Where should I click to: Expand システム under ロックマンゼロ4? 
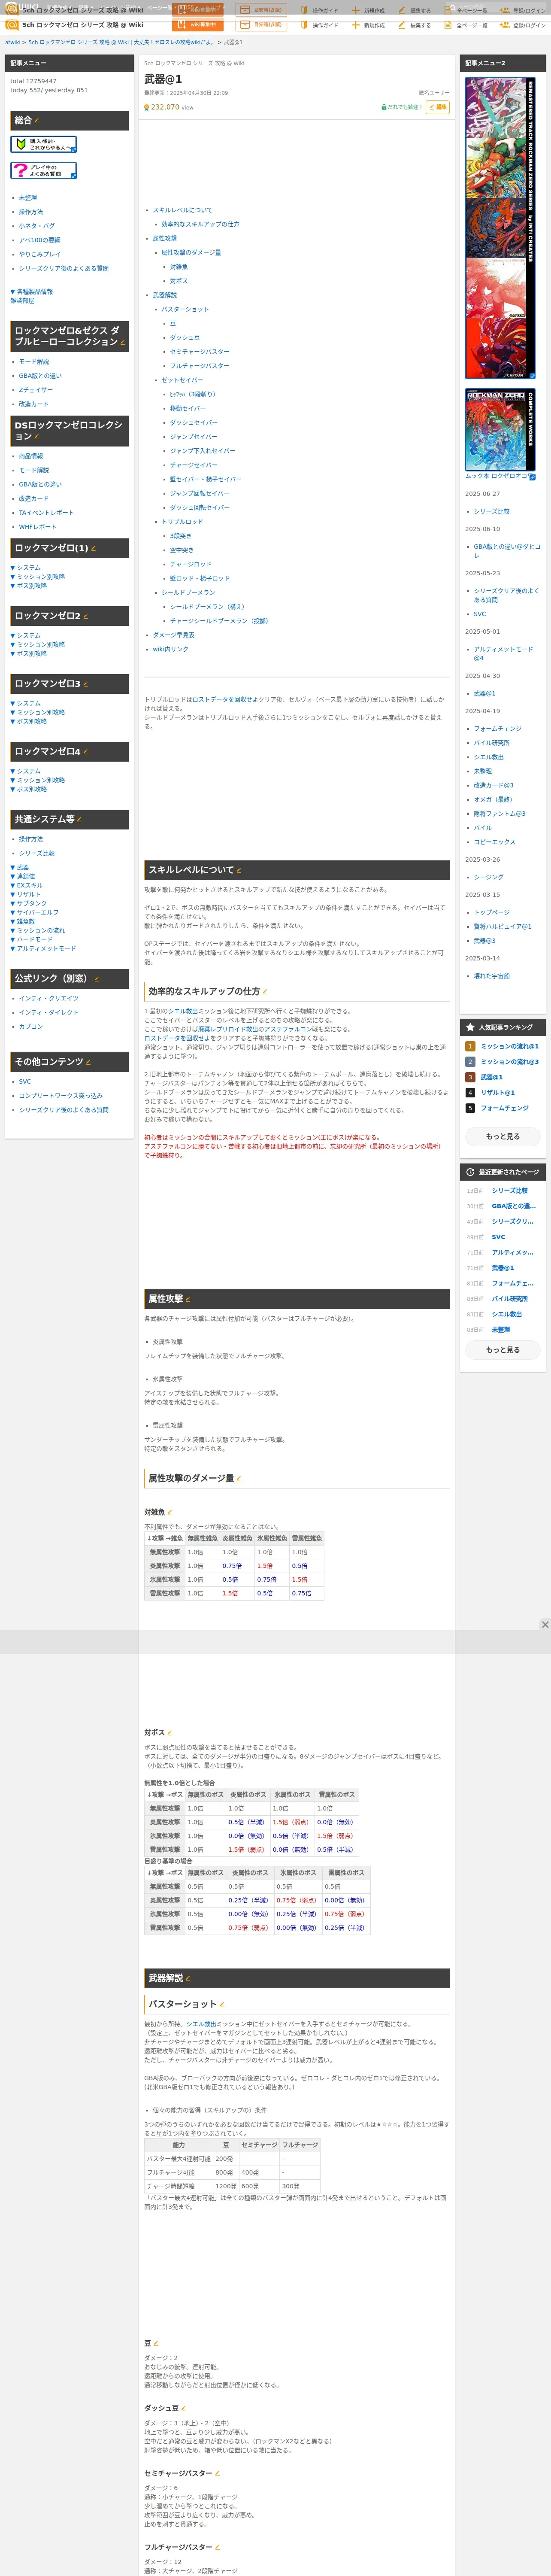click(26, 771)
